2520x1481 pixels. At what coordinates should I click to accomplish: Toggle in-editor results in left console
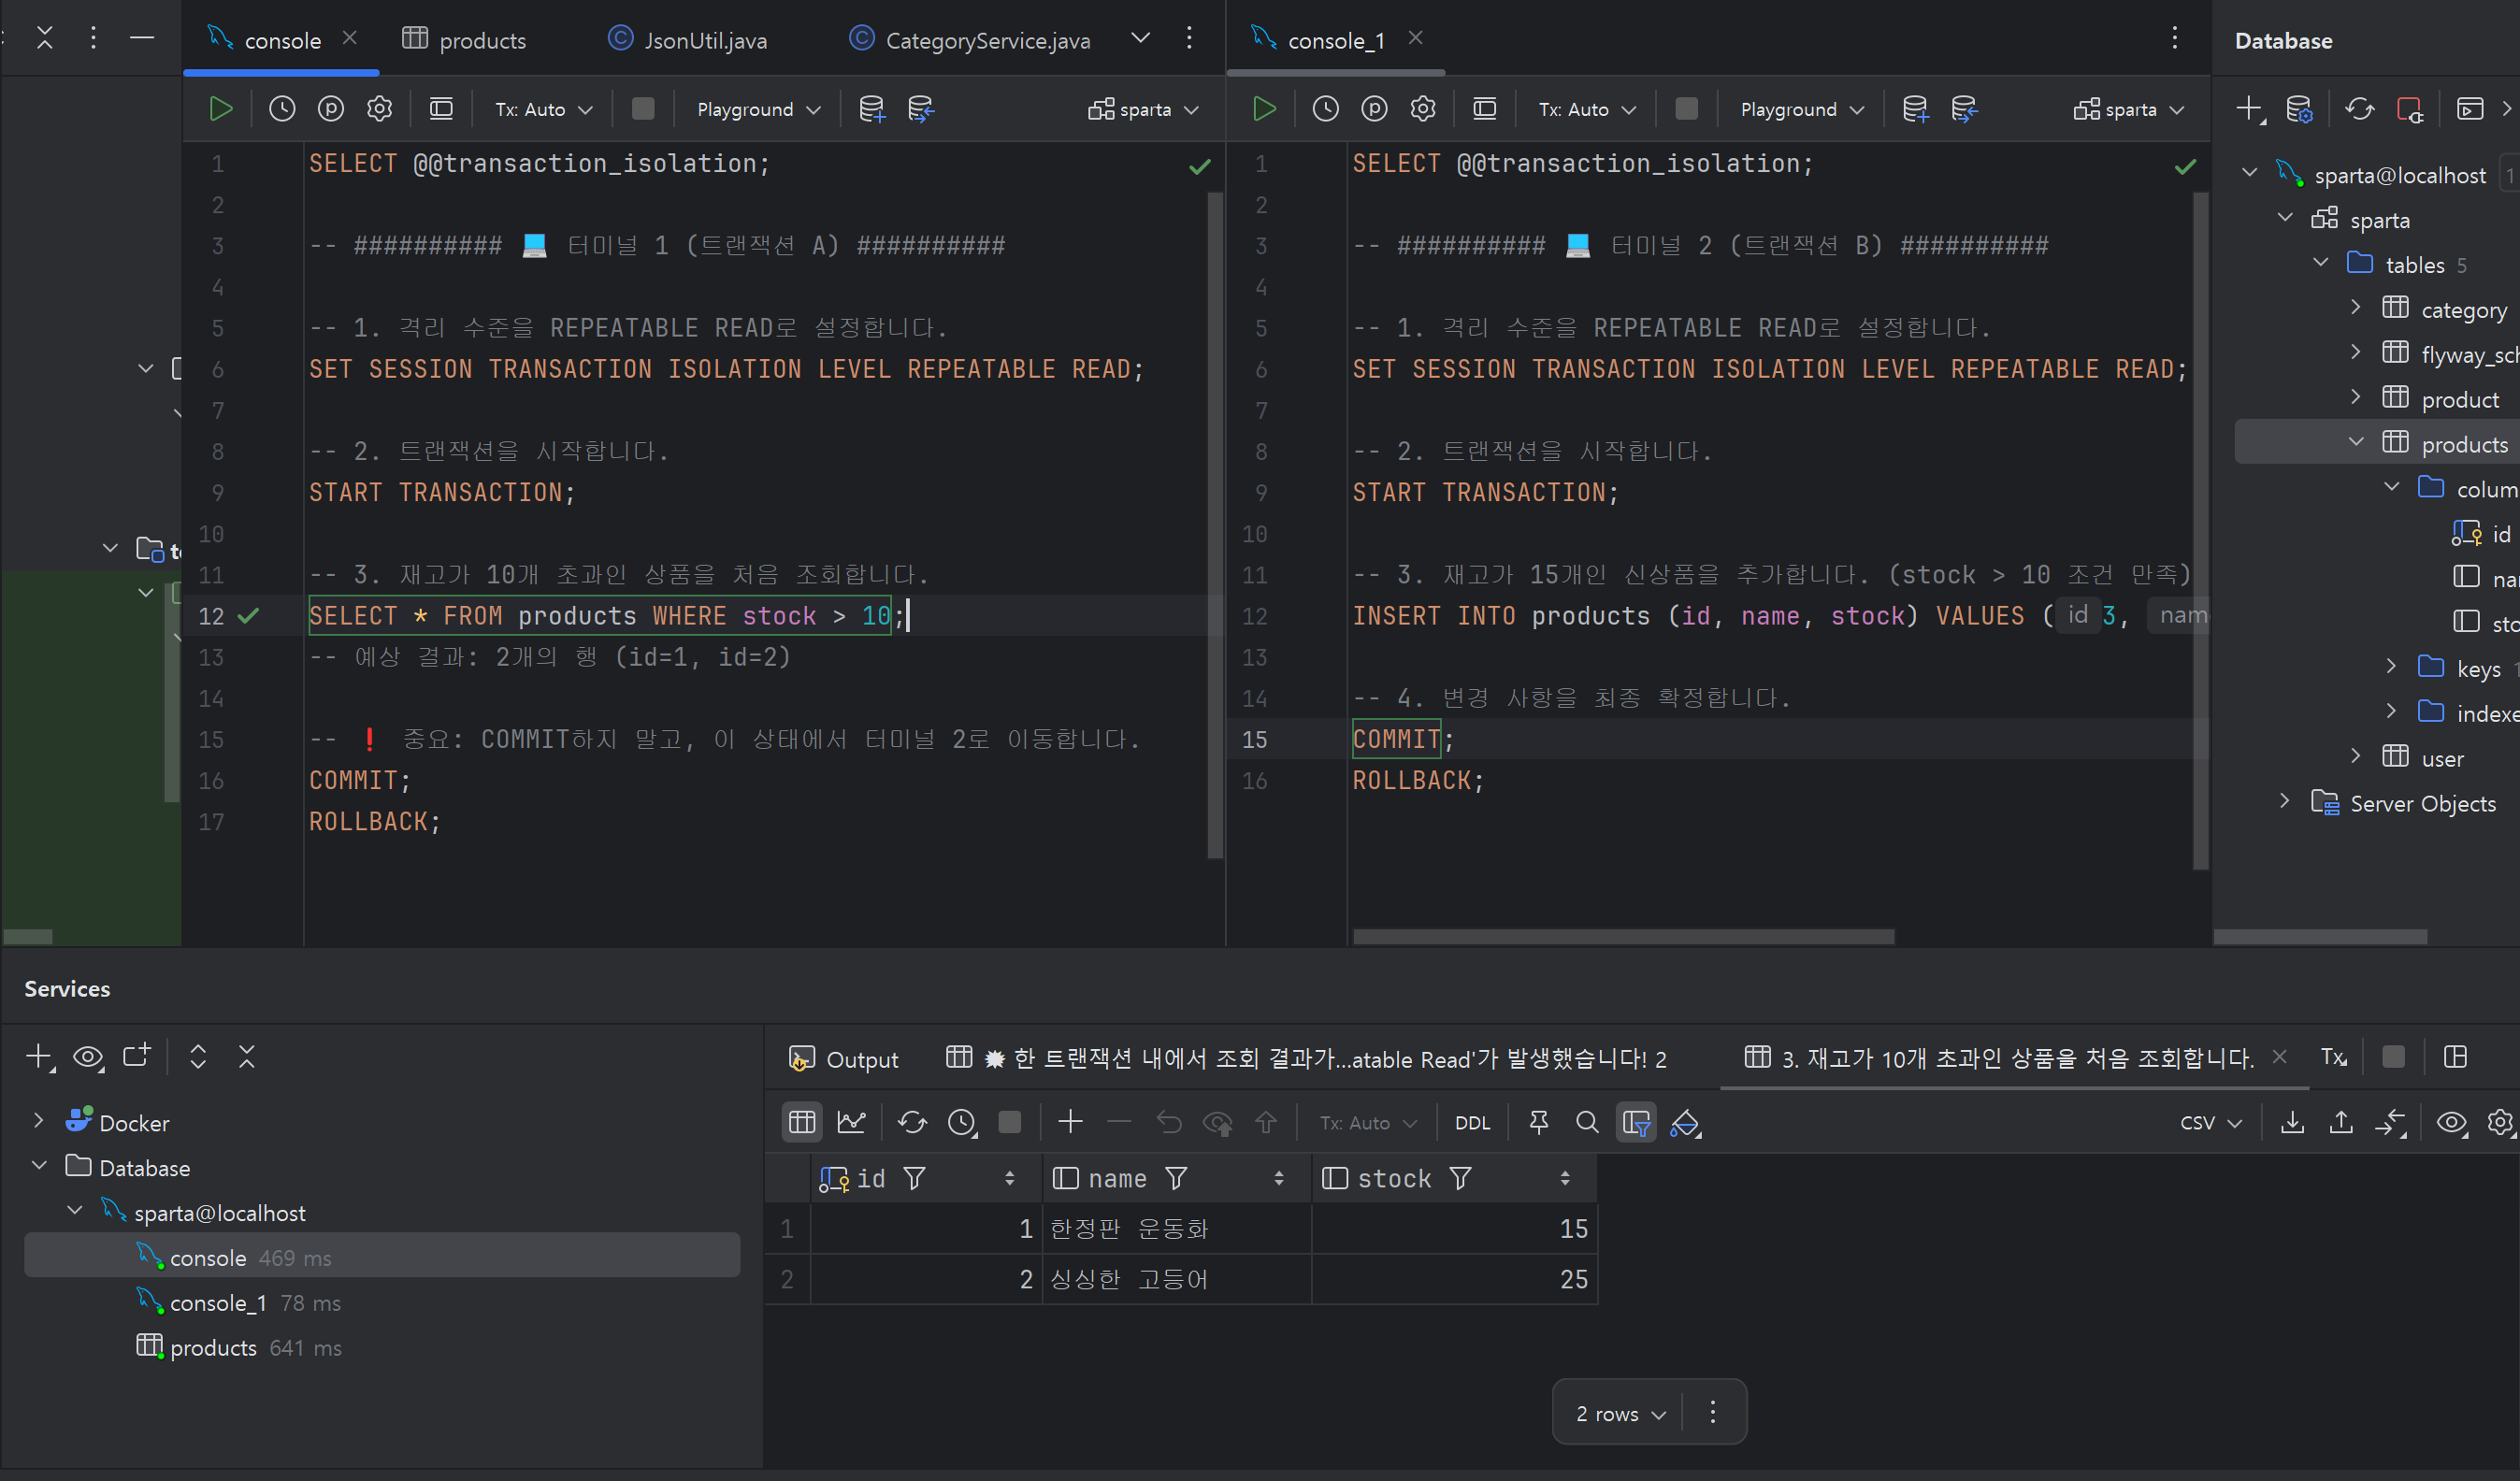(x=441, y=109)
